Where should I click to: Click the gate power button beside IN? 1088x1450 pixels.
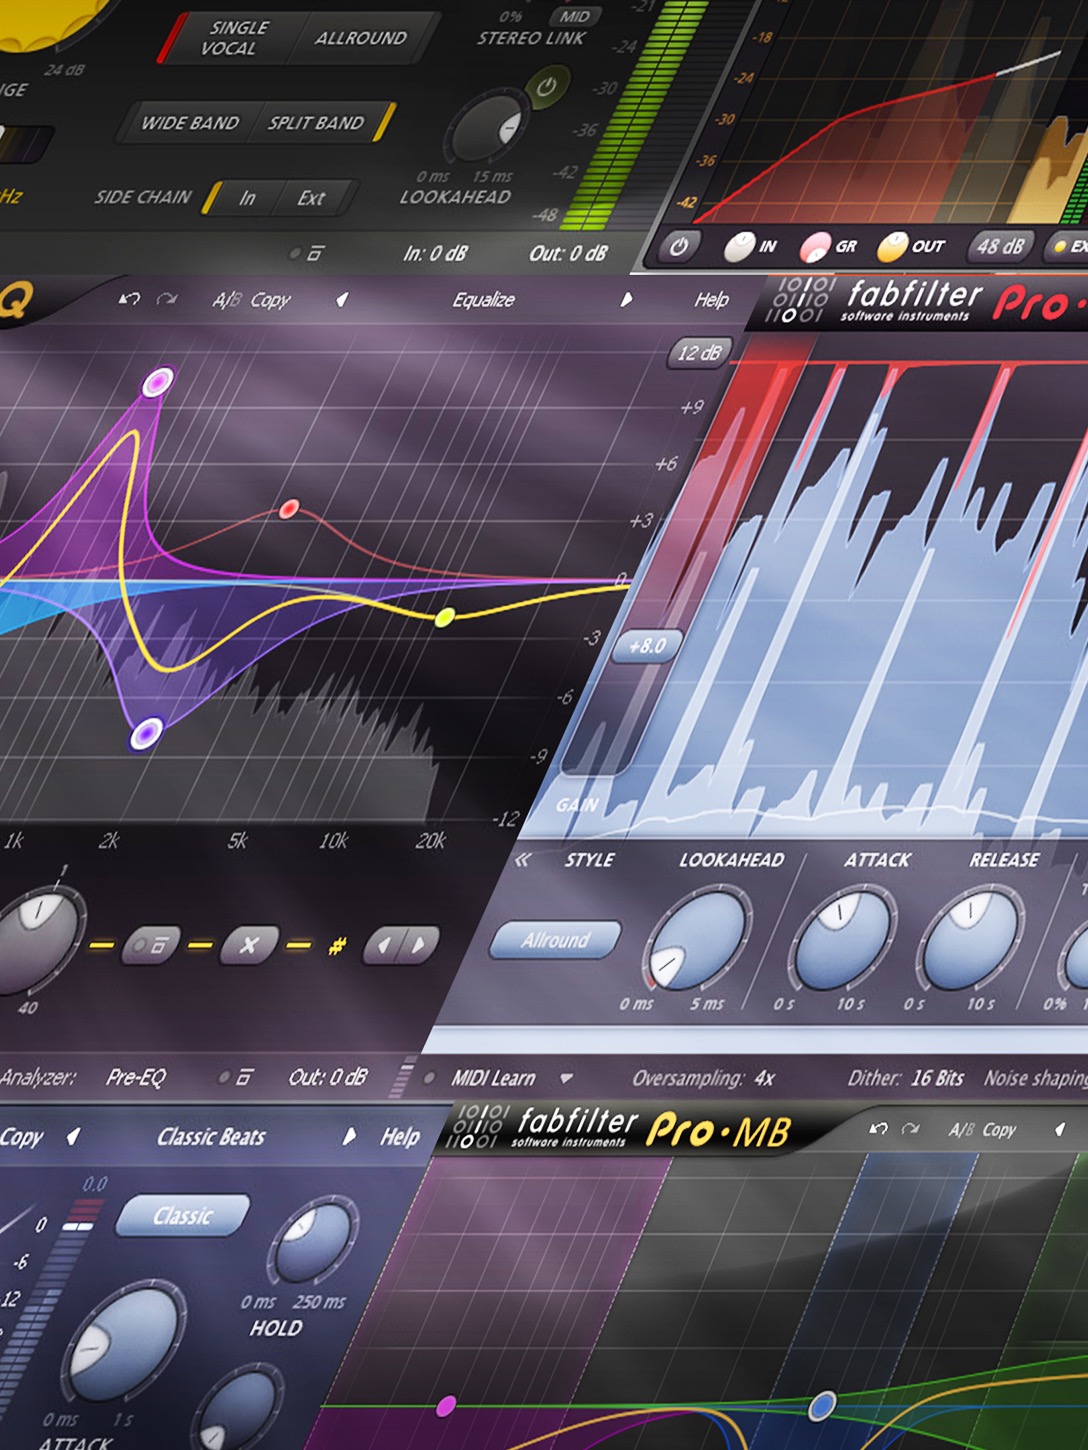pos(679,246)
